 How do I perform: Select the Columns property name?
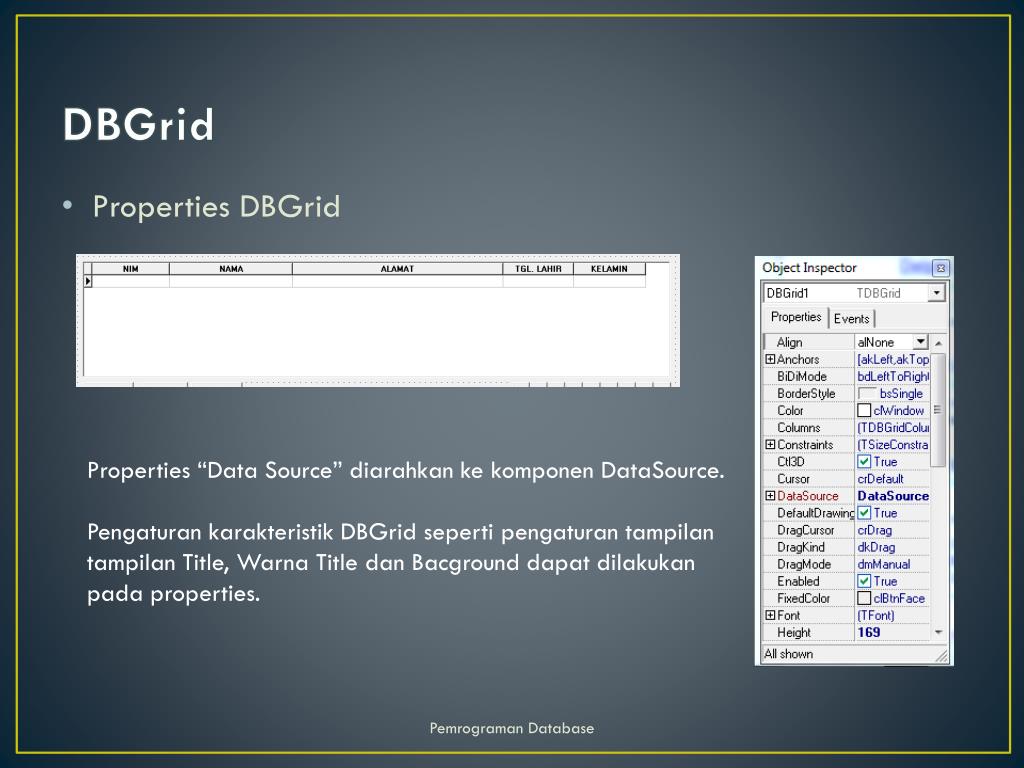pos(799,428)
